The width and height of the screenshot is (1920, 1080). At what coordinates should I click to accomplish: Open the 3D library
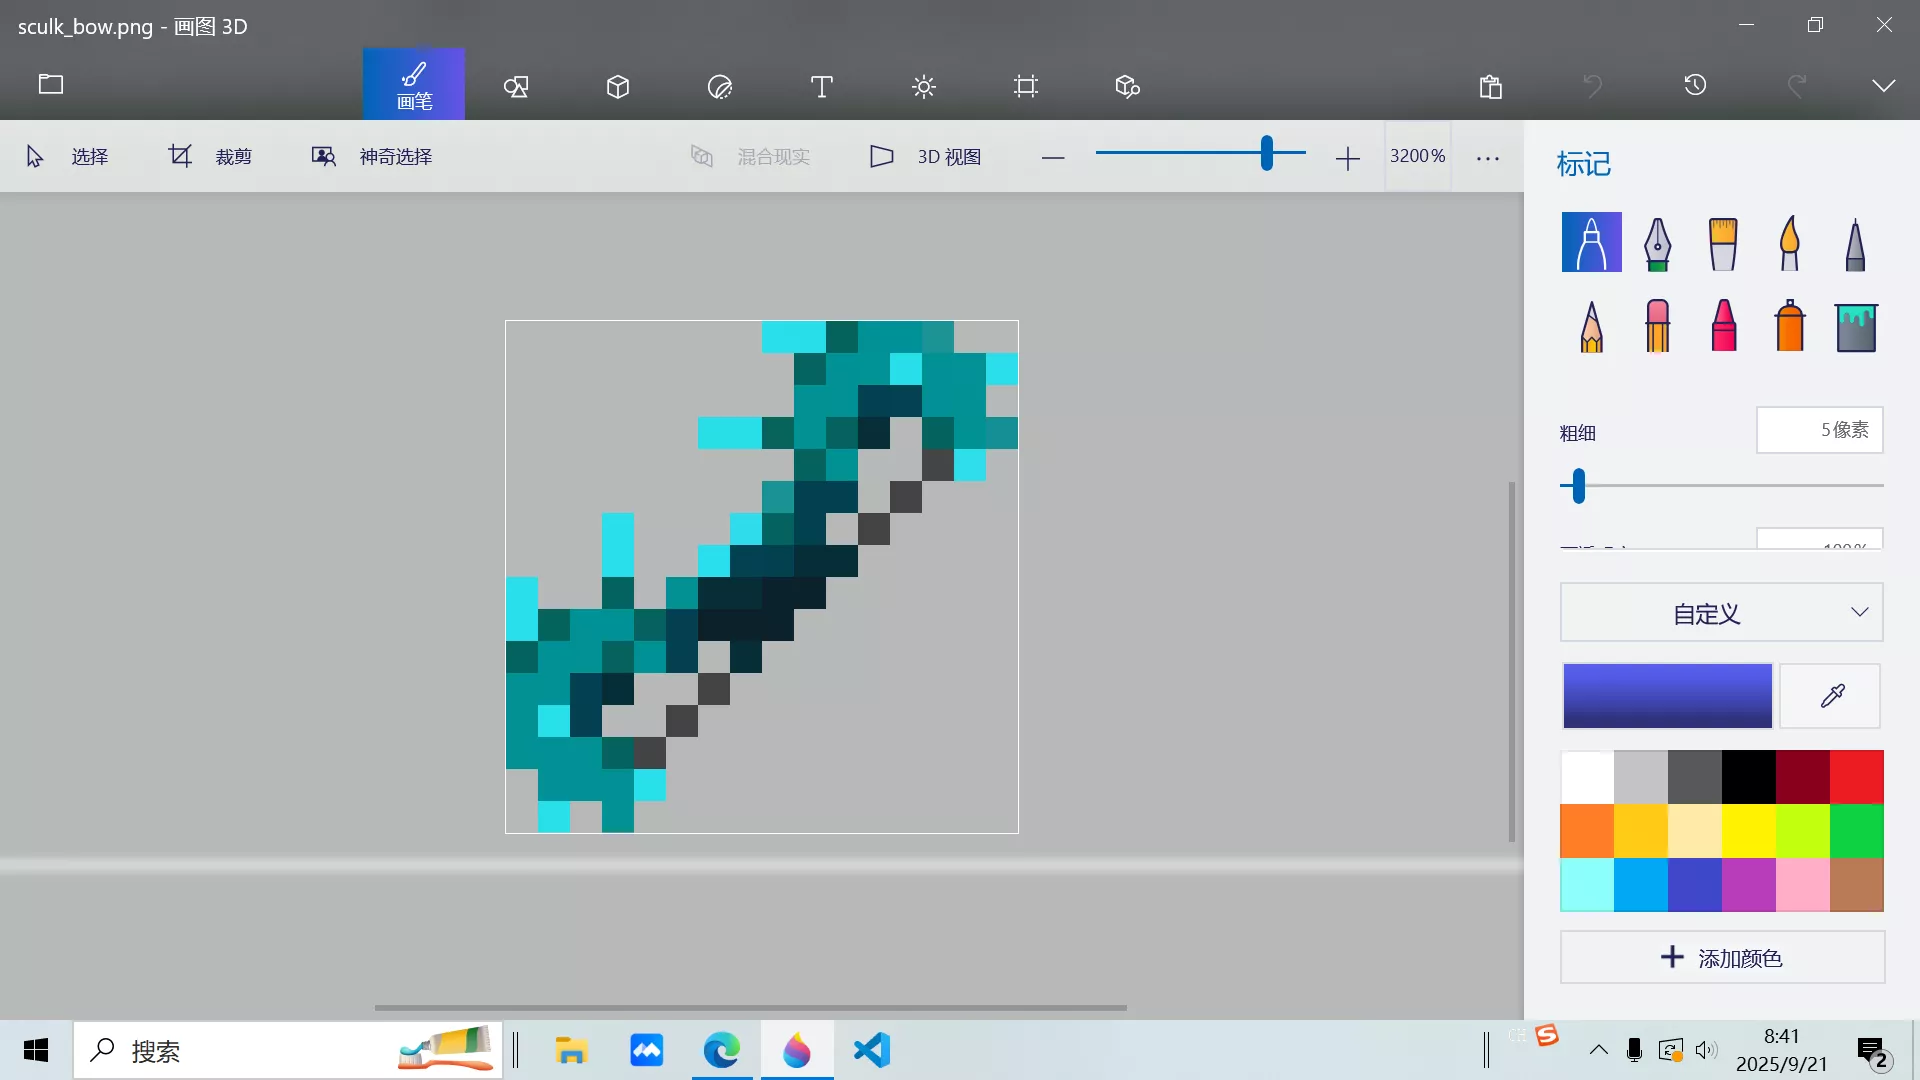1127,87
